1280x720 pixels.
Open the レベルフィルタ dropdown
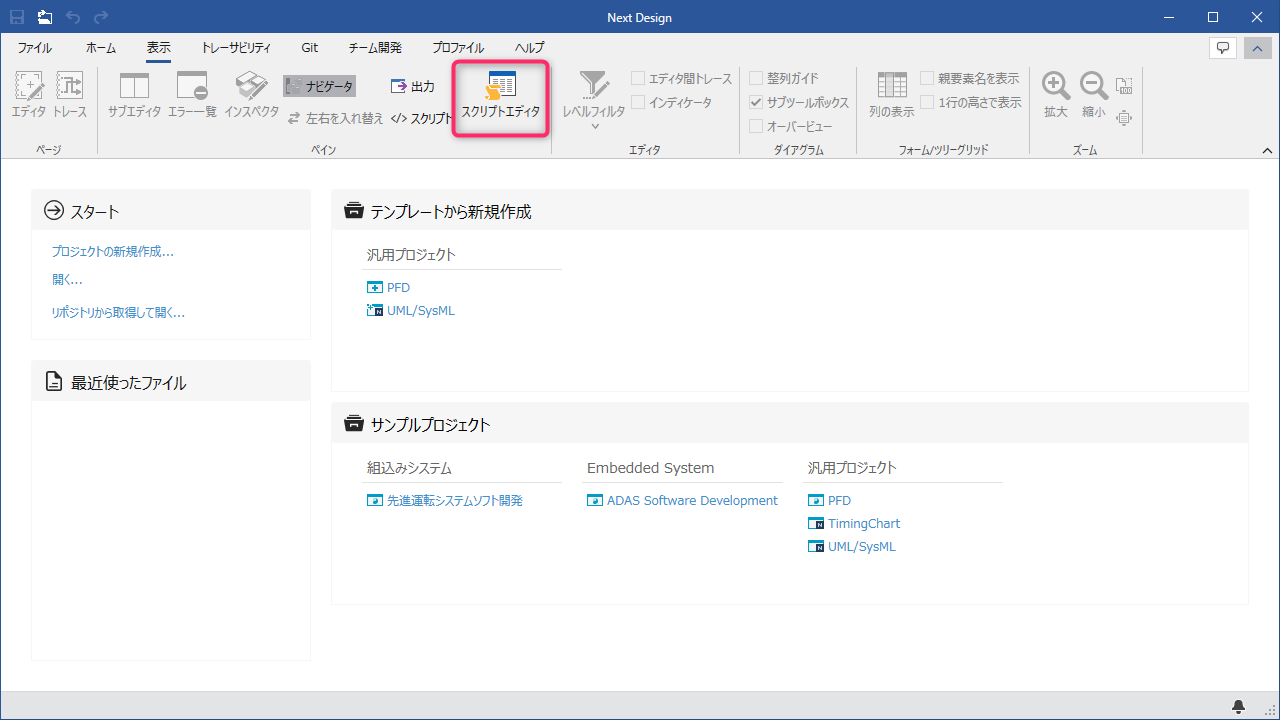coord(594,100)
